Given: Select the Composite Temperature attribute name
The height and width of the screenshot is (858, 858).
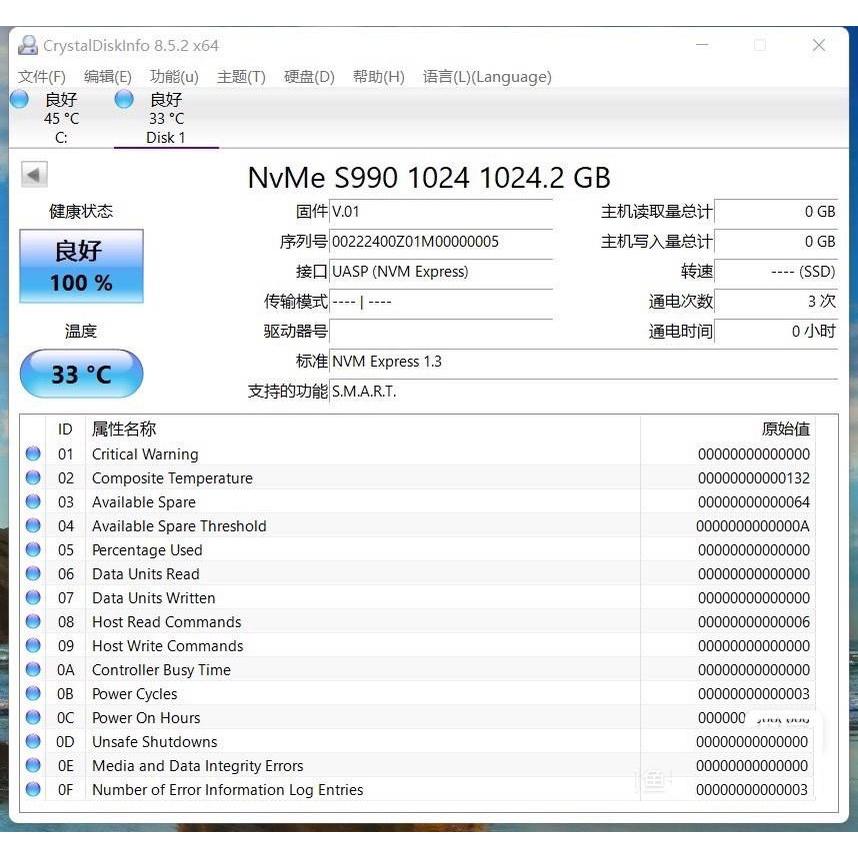Looking at the screenshot, I should click(x=172, y=478).
